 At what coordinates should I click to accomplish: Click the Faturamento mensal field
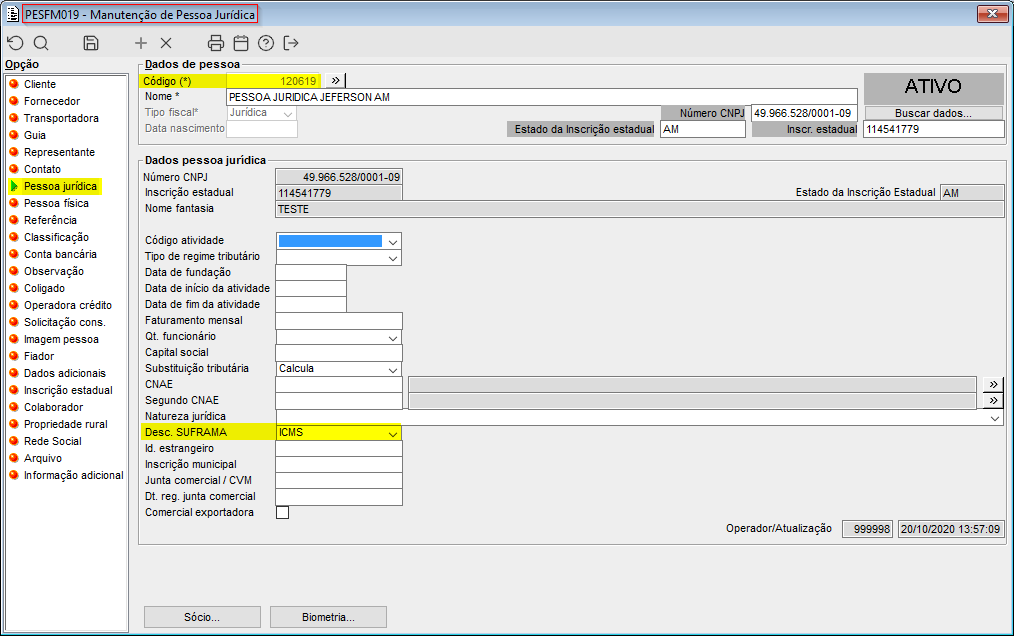pyautogui.click(x=339, y=321)
